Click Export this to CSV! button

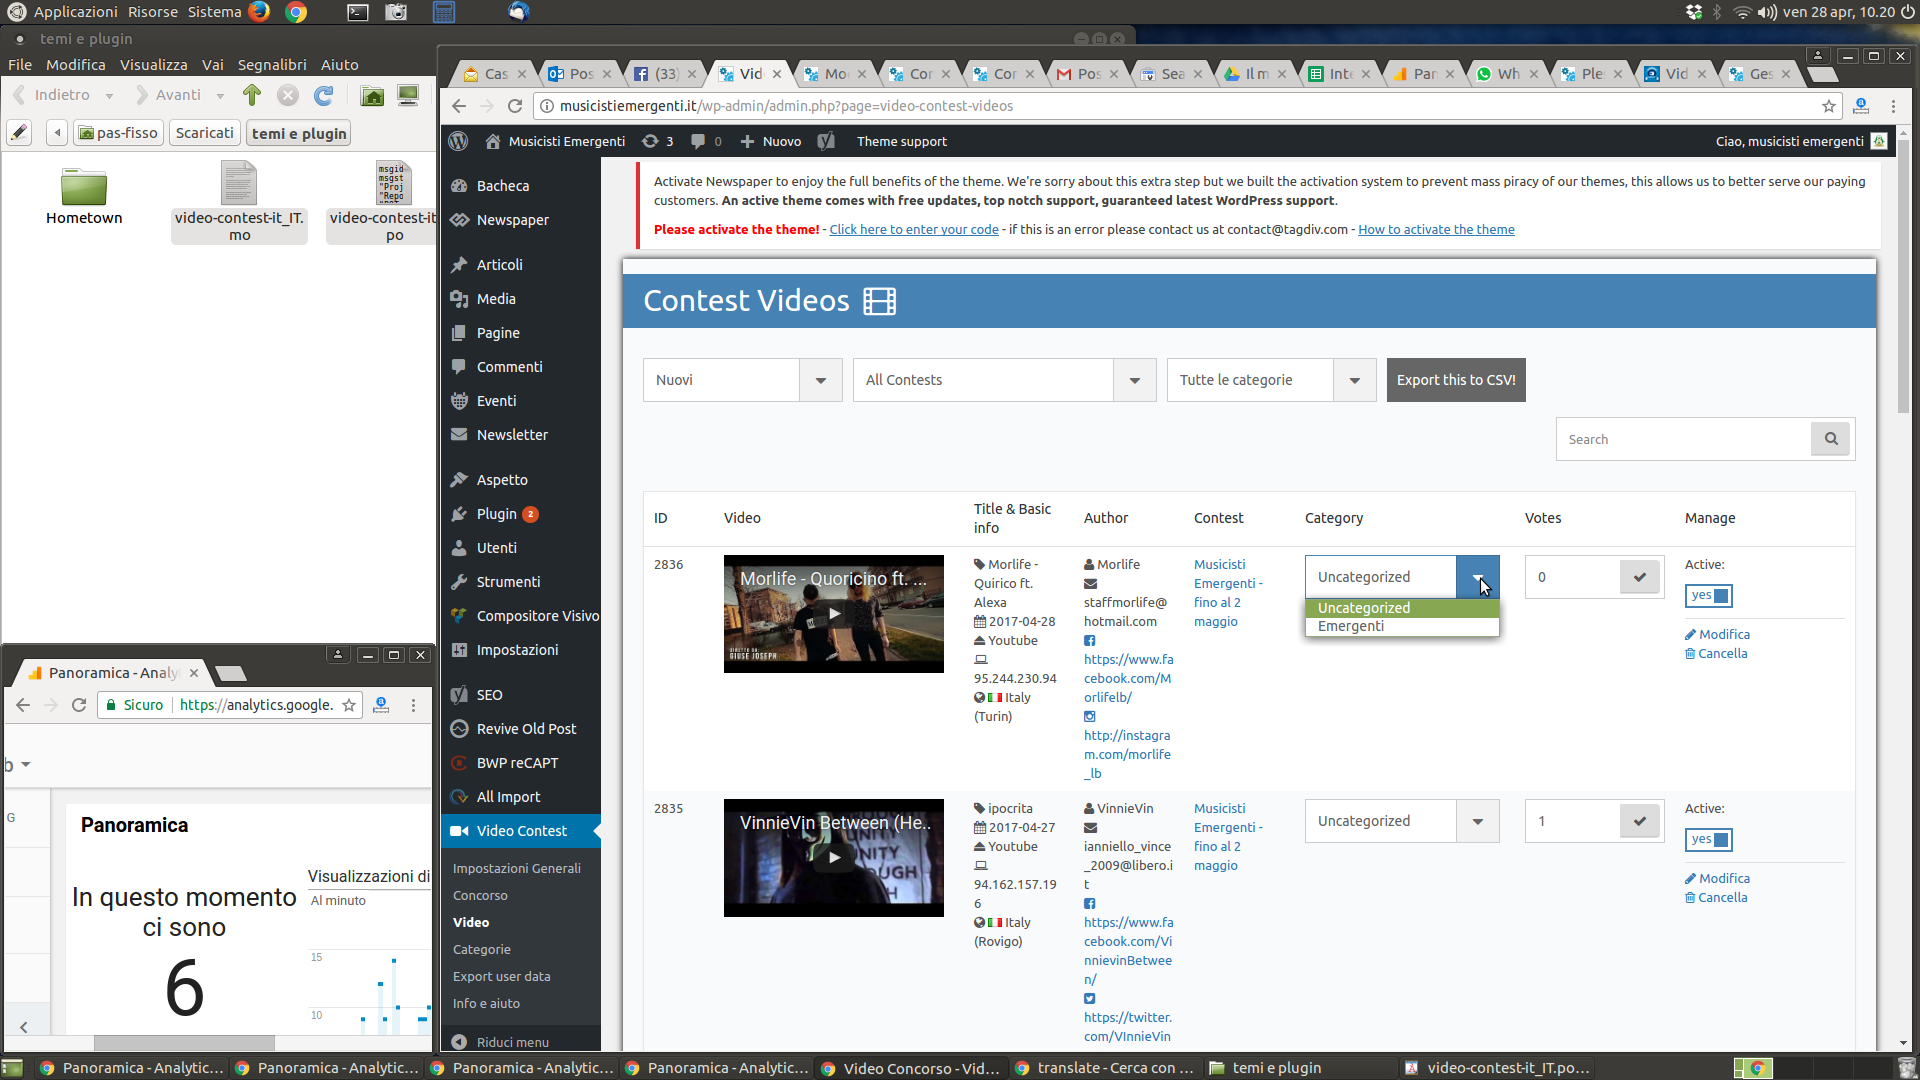pos(1456,380)
